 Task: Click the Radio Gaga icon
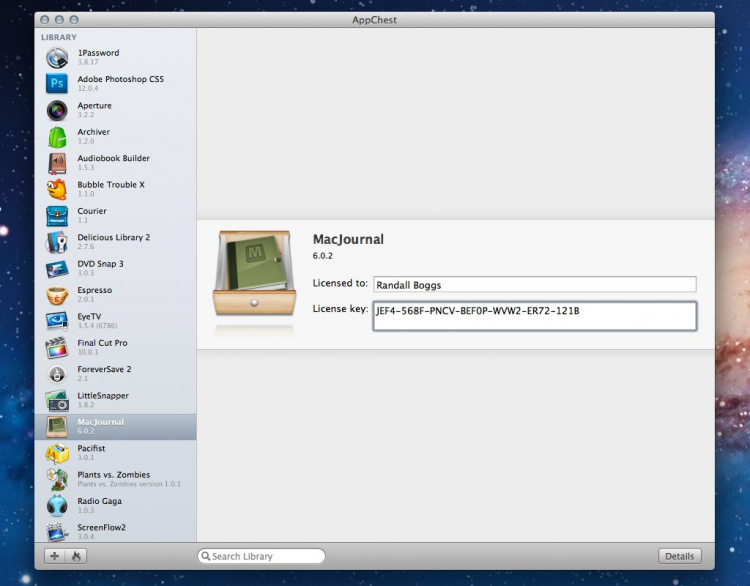click(57, 506)
